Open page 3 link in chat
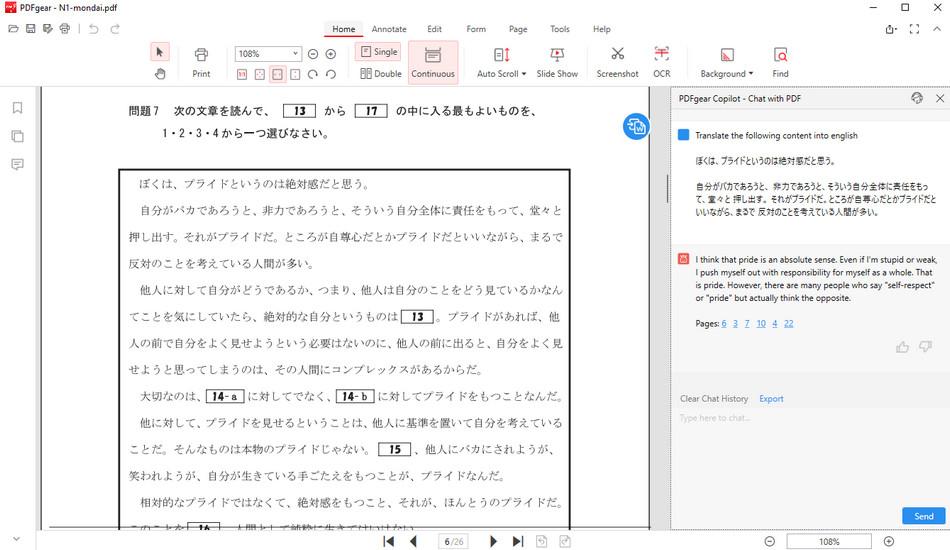 pos(736,323)
